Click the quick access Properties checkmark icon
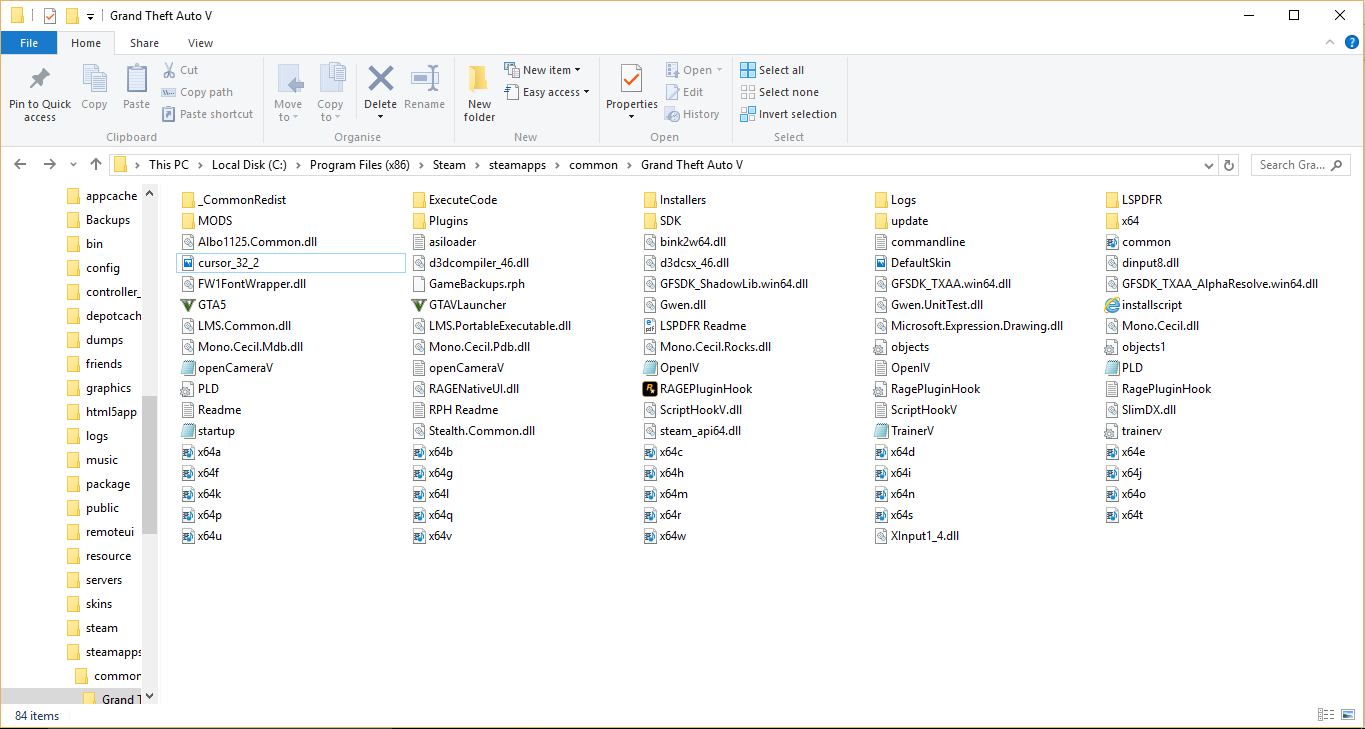This screenshot has width=1365, height=729. tap(50, 16)
